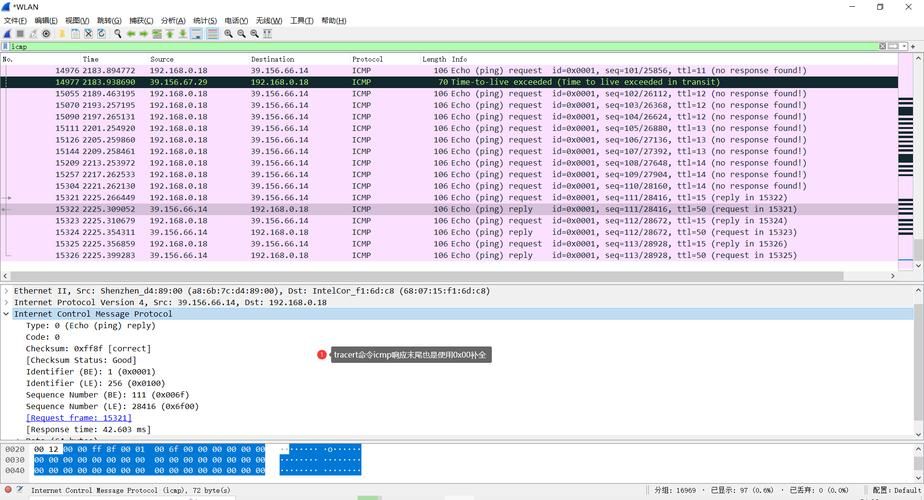924x500 pixels.
Task: Open the 捕获(C) menu
Action: (x=141, y=21)
